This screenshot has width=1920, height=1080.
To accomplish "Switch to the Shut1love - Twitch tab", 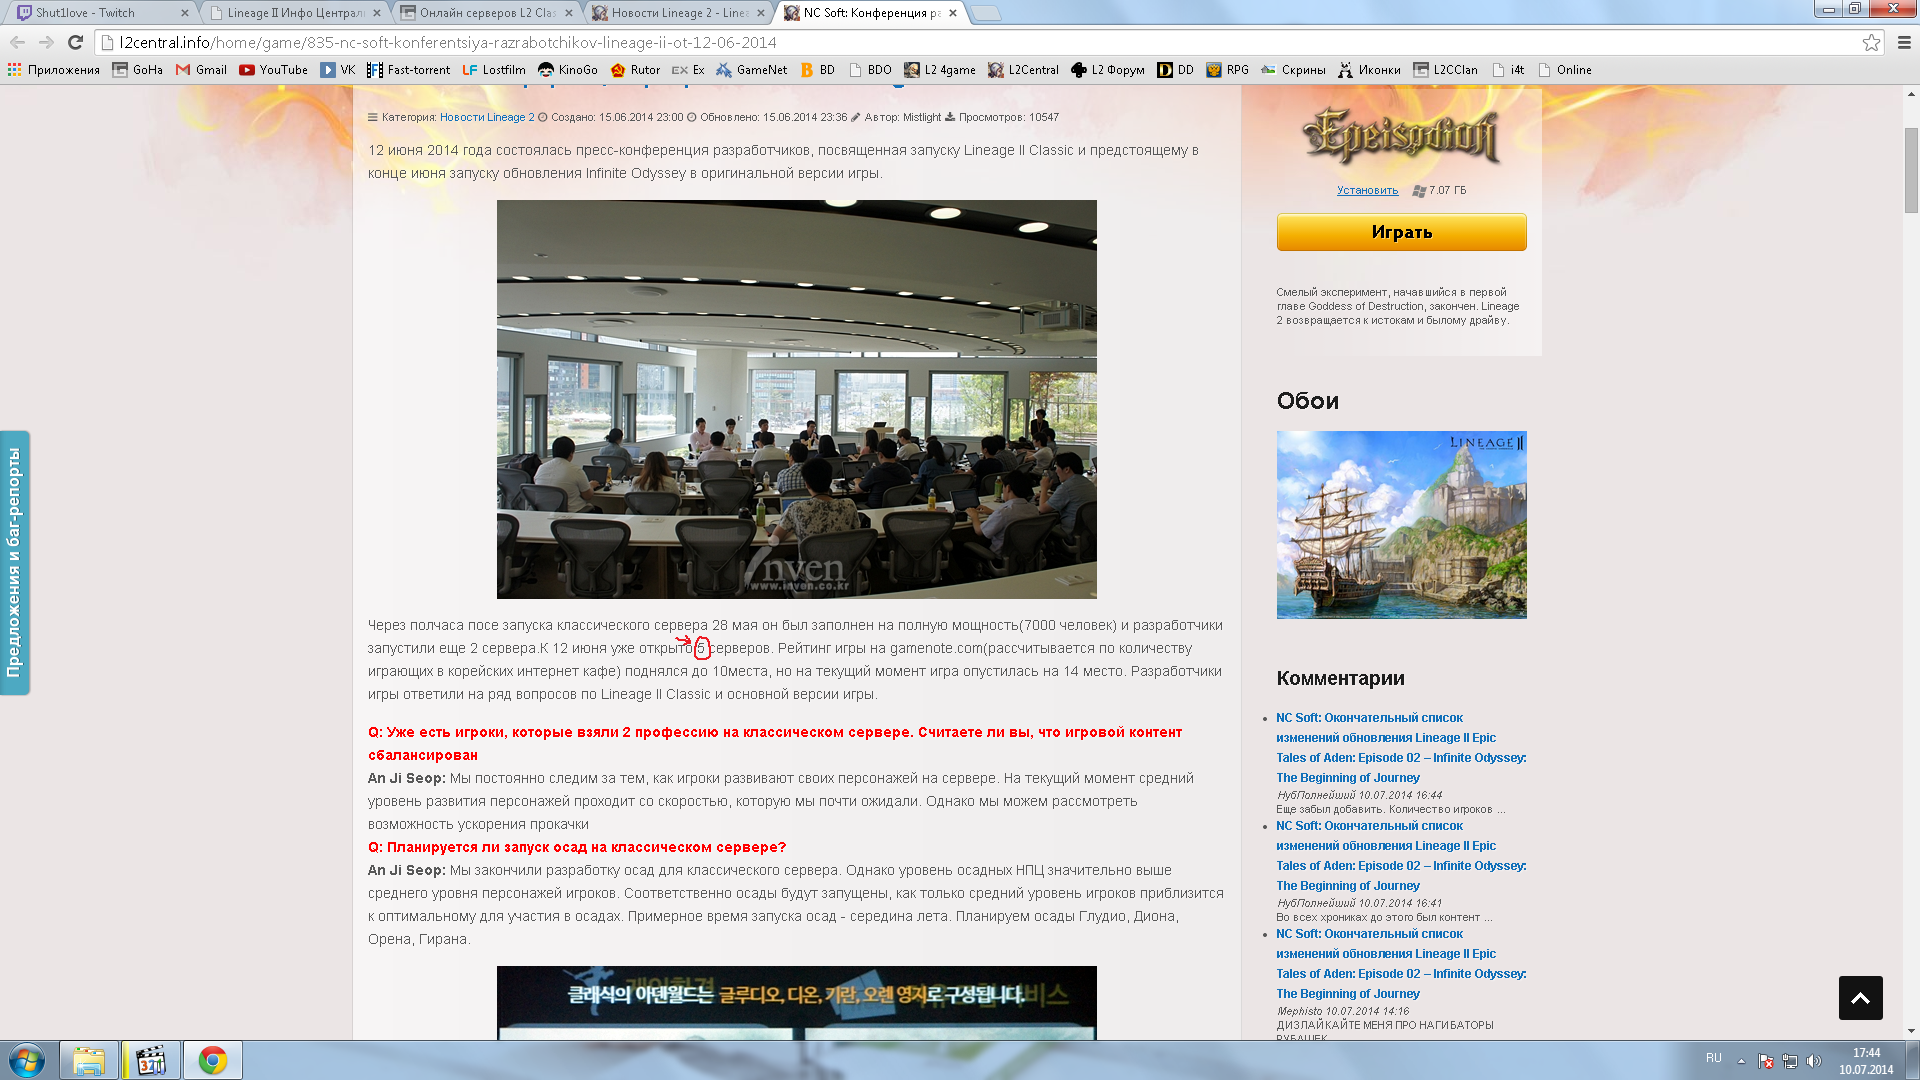I will tap(101, 13).
